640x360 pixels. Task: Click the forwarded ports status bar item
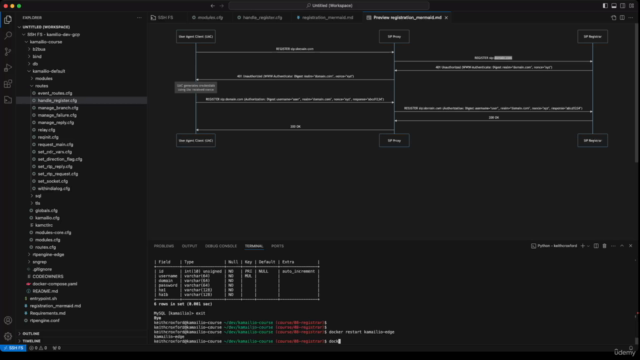coord(57,348)
